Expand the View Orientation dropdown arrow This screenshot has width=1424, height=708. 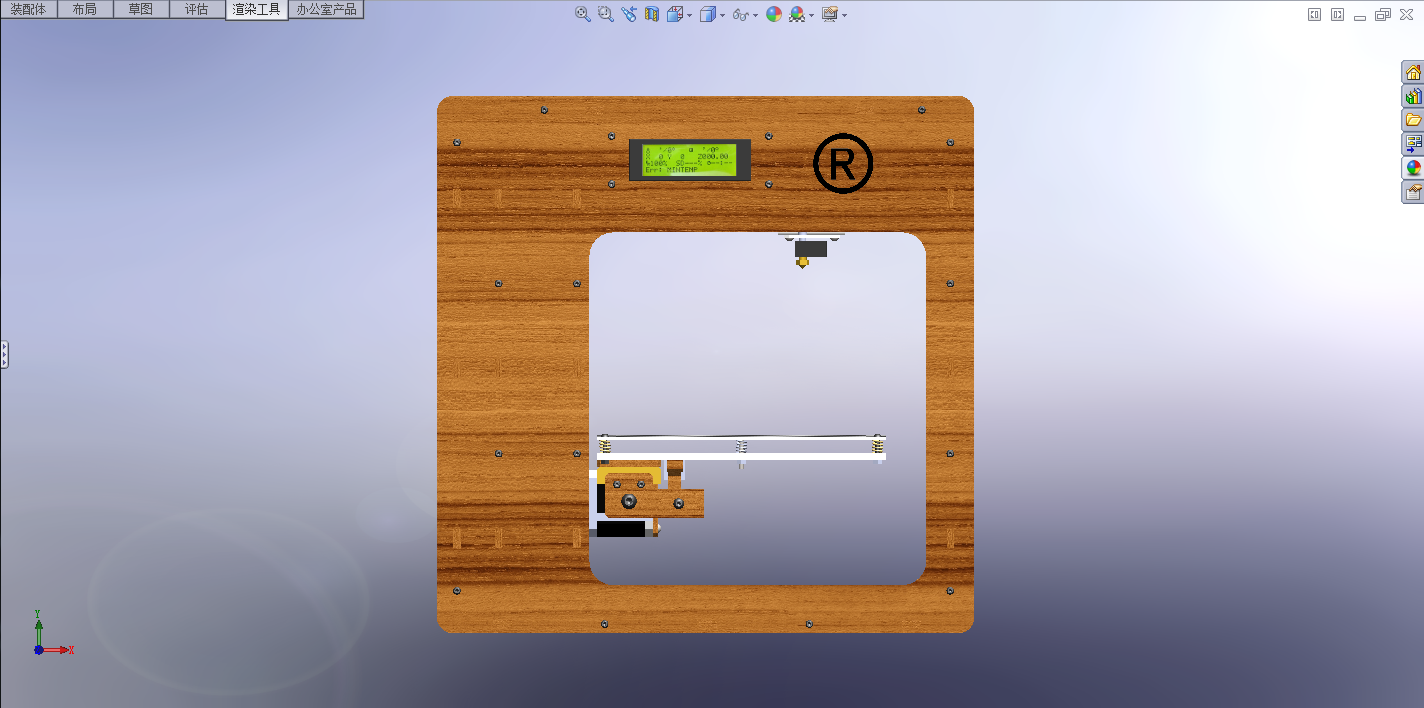[690, 15]
